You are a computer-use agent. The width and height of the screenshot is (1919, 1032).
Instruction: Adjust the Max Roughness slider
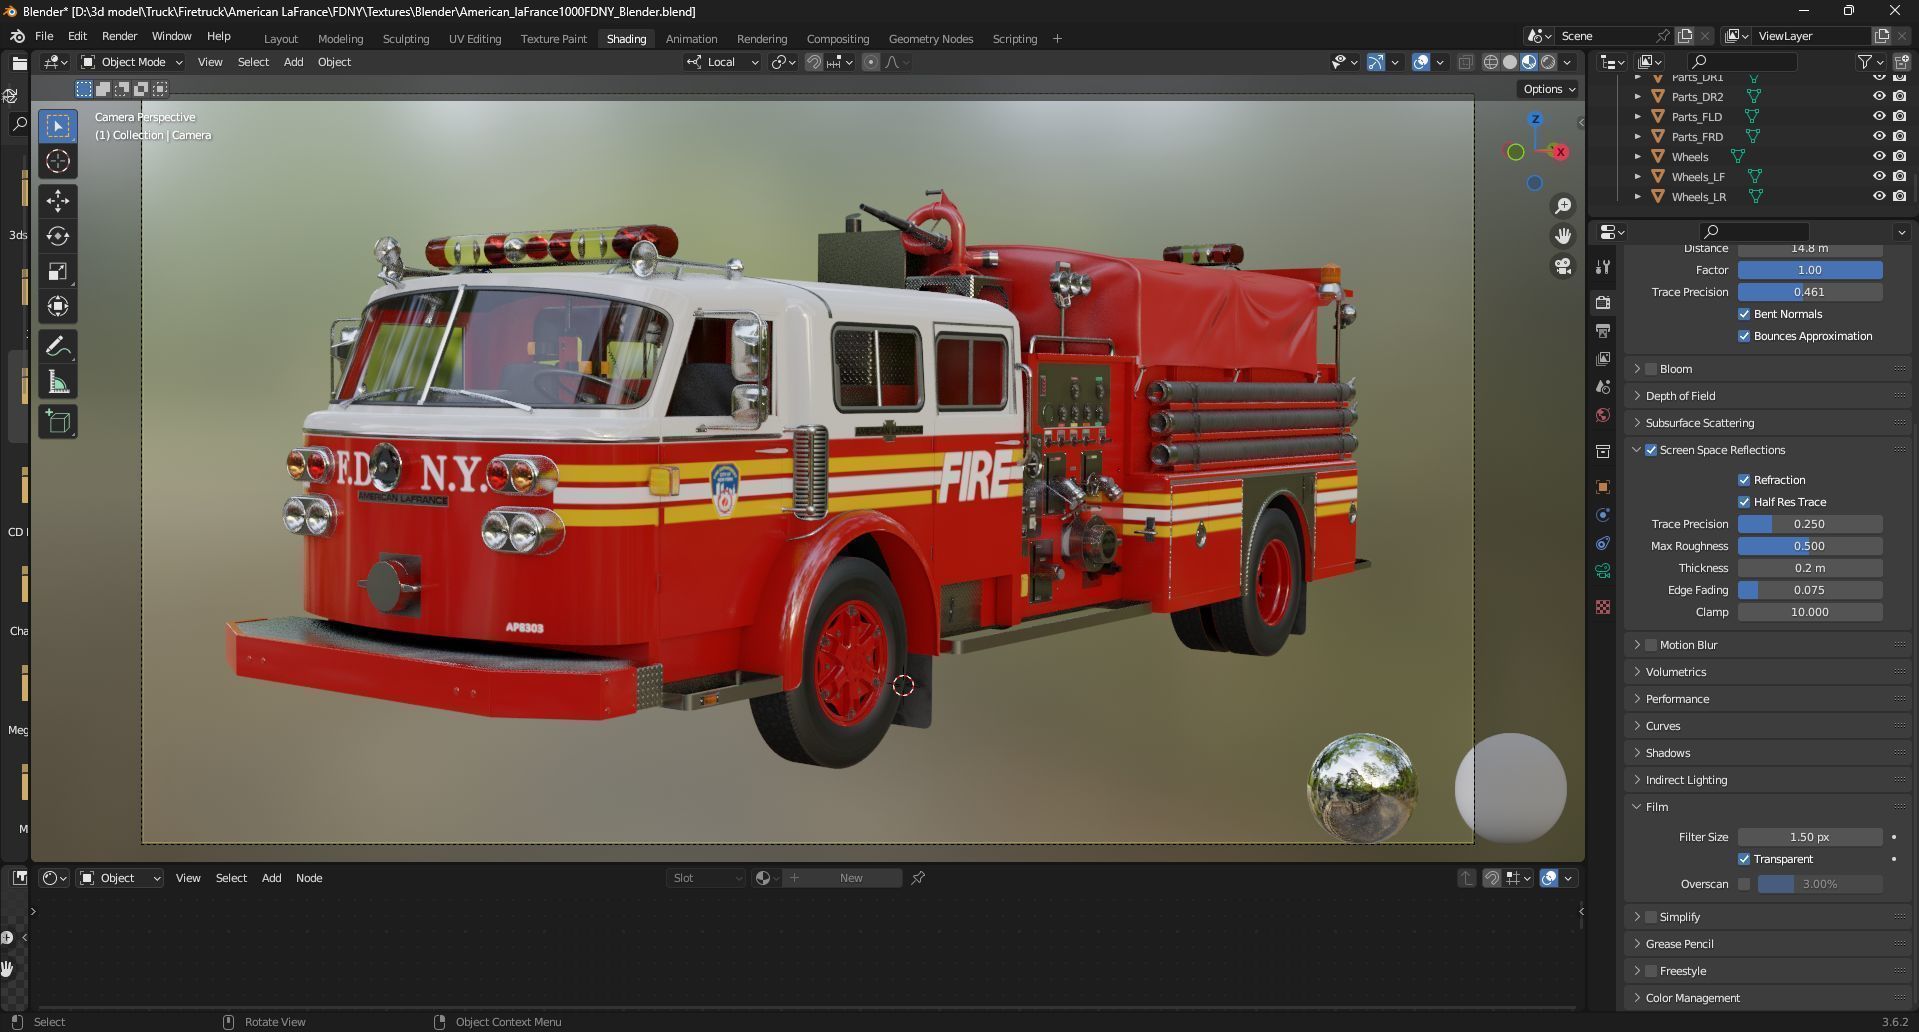point(1810,546)
